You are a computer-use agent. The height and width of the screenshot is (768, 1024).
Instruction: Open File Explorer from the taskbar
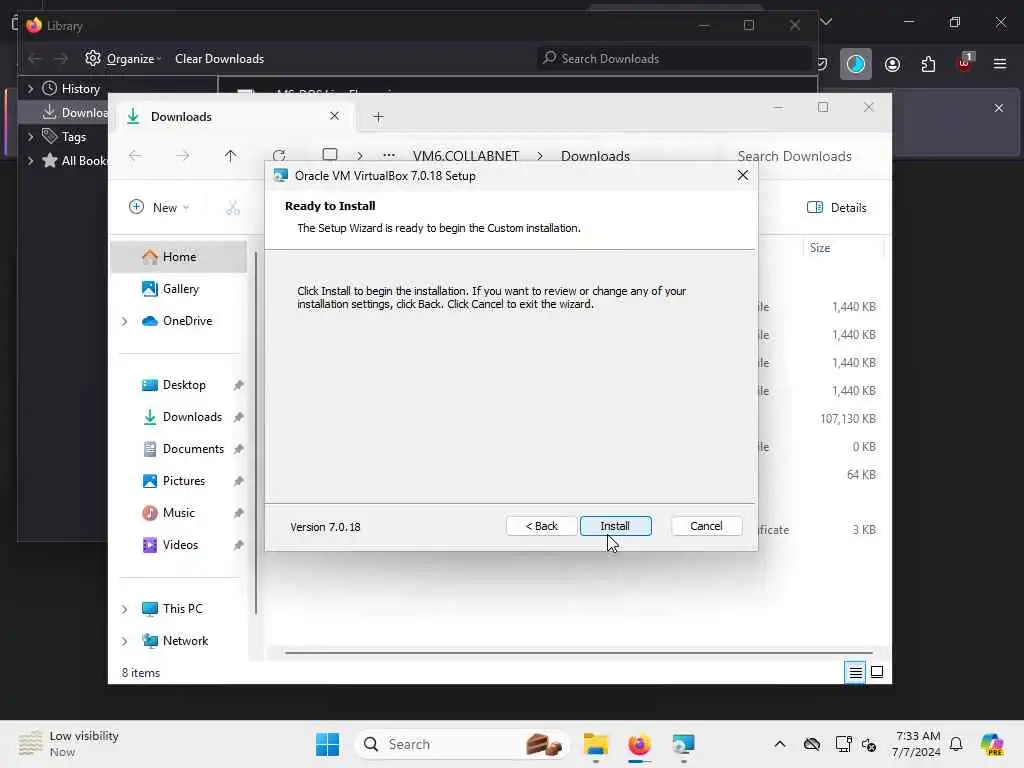(596, 744)
